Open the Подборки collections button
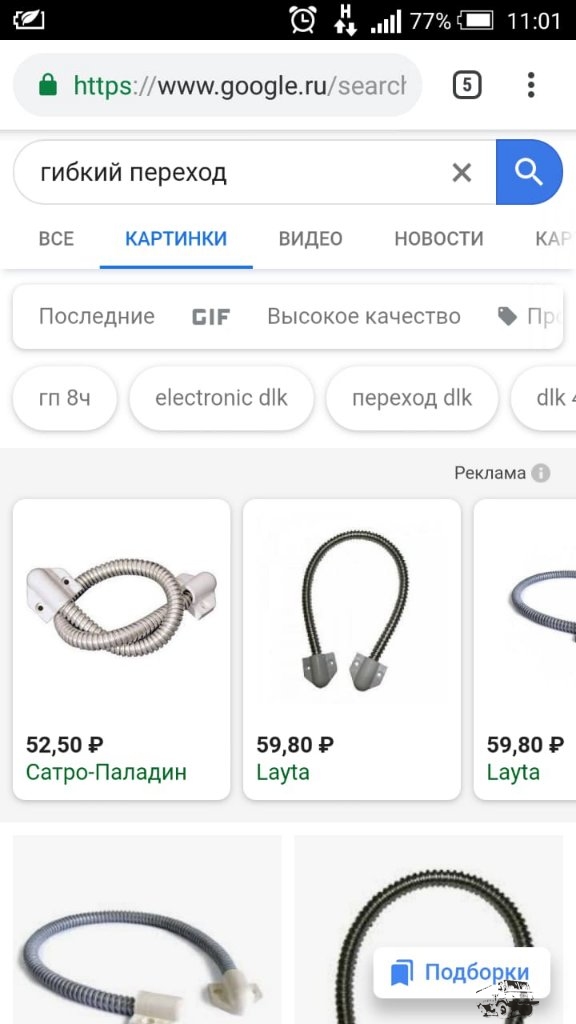 (462, 972)
